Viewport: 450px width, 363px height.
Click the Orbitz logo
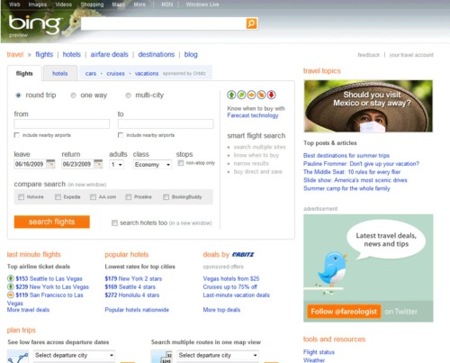[x=243, y=255]
